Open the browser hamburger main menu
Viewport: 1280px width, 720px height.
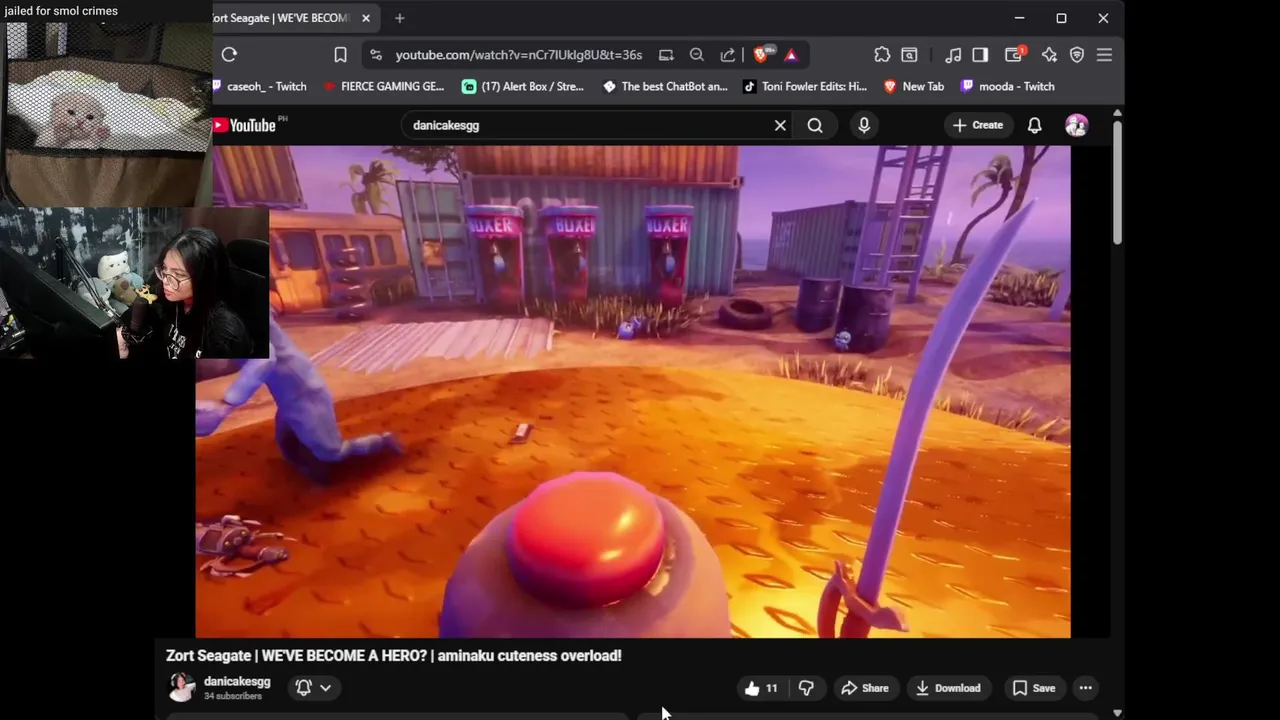(x=1104, y=55)
